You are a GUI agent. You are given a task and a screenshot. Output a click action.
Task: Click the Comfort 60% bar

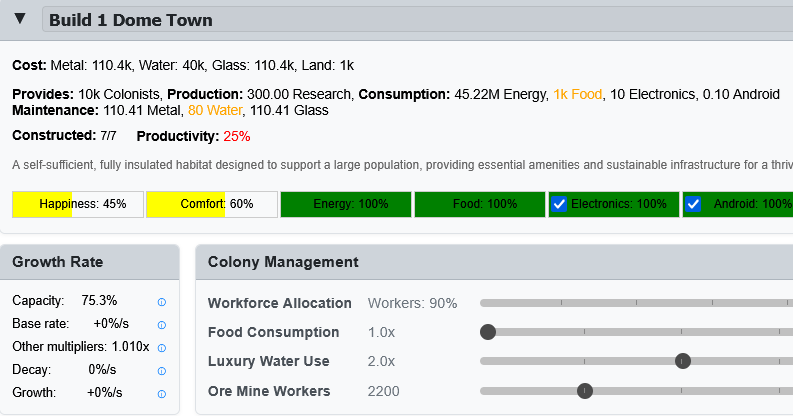212,204
